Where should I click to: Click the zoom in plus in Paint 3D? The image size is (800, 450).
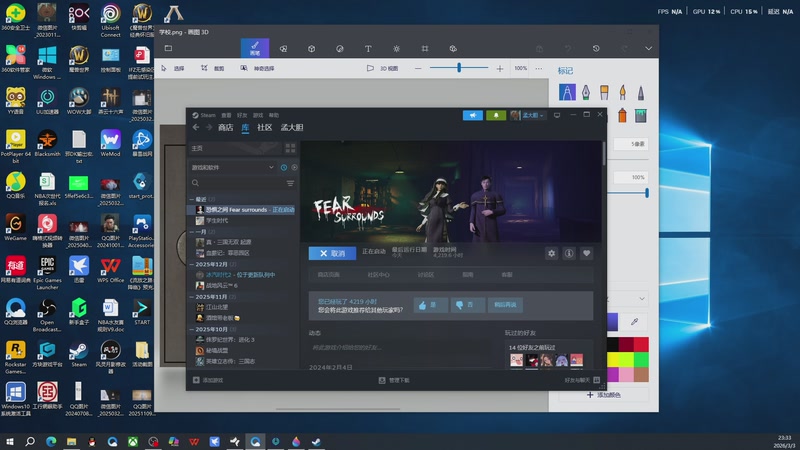(499, 68)
